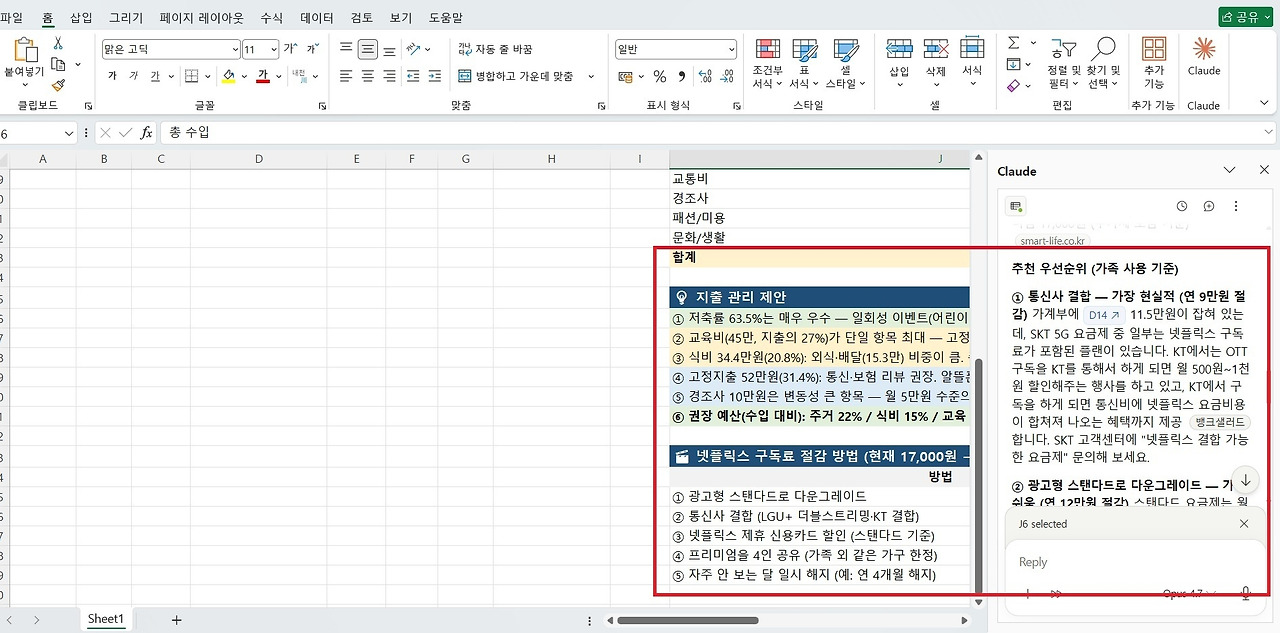
Task: Open the three-dot menu in Claude pane
Action: point(1236,206)
